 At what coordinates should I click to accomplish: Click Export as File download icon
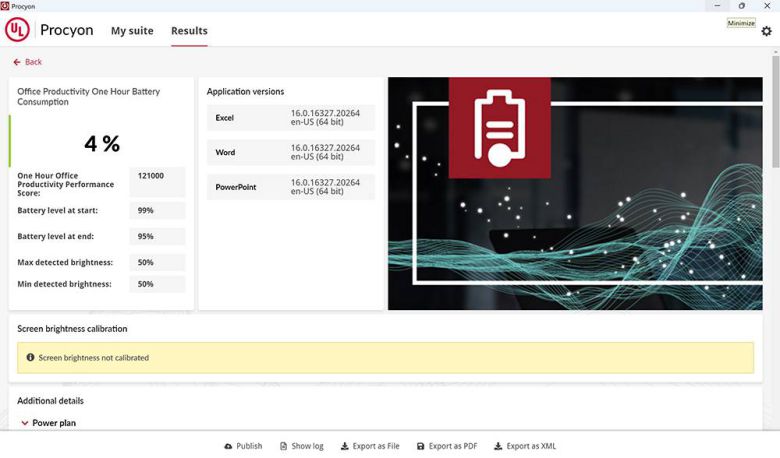pyautogui.click(x=345, y=446)
